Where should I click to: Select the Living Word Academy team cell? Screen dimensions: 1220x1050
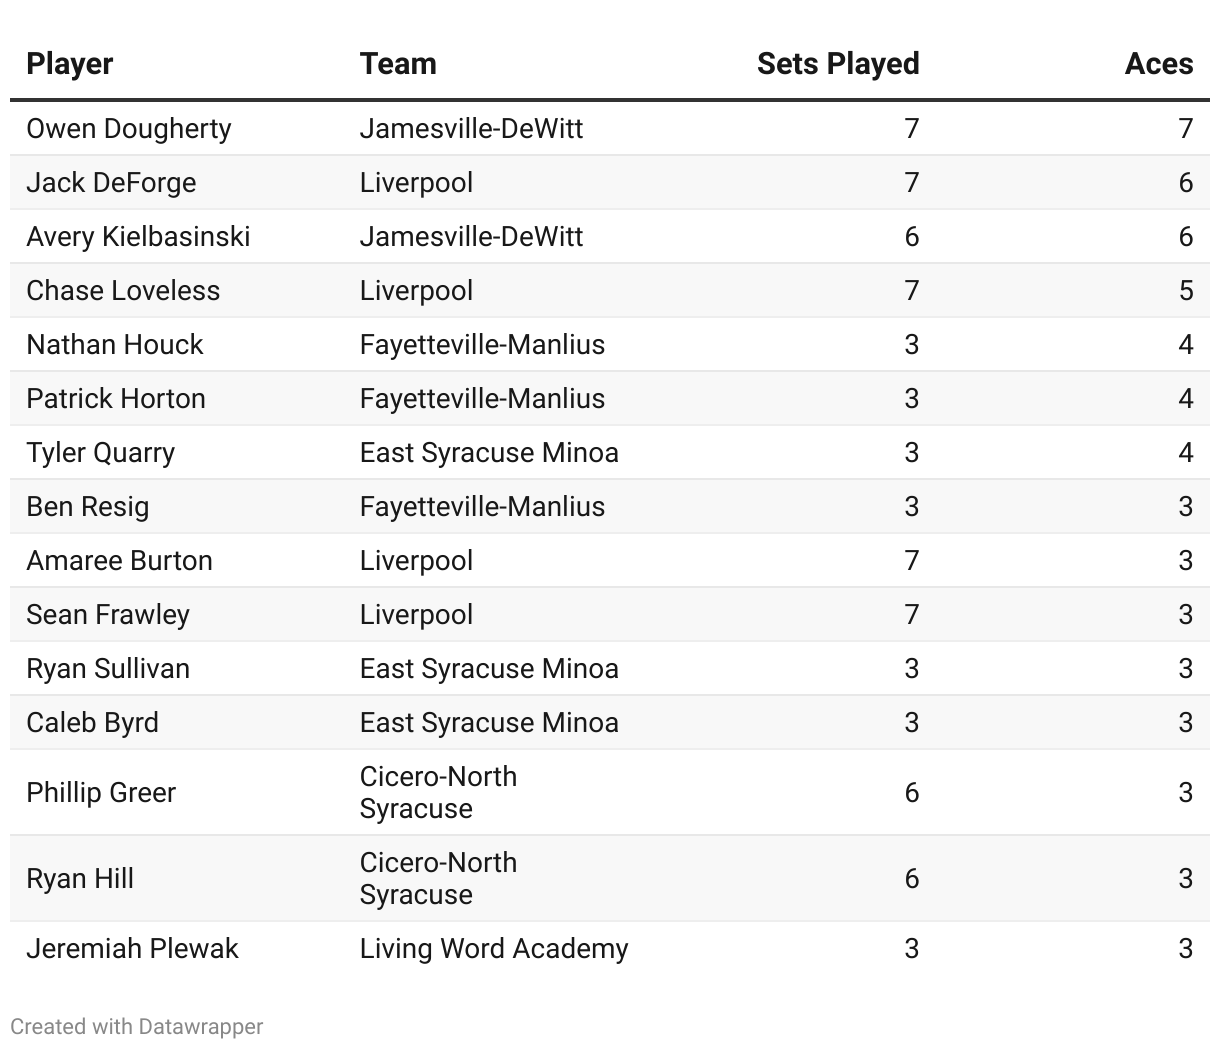tap(494, 949)
